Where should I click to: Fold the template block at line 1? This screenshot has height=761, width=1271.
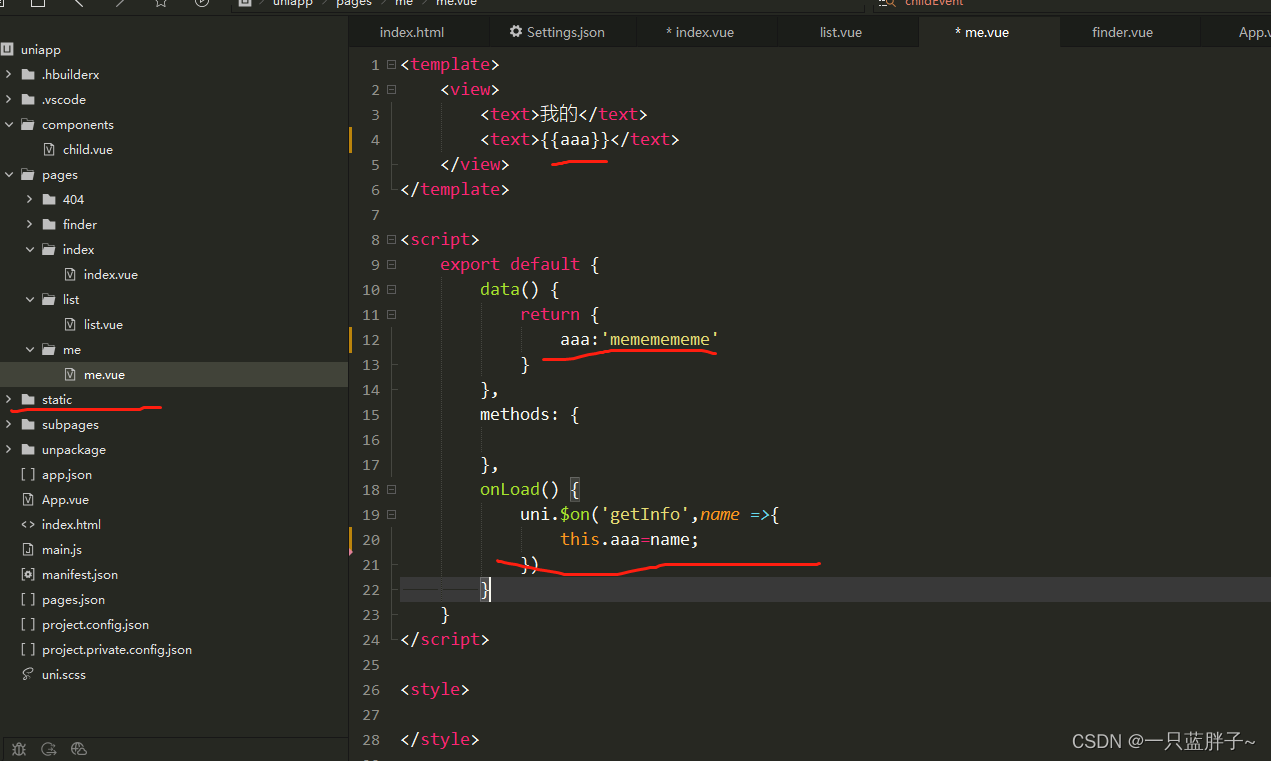(x=391, y=65)
